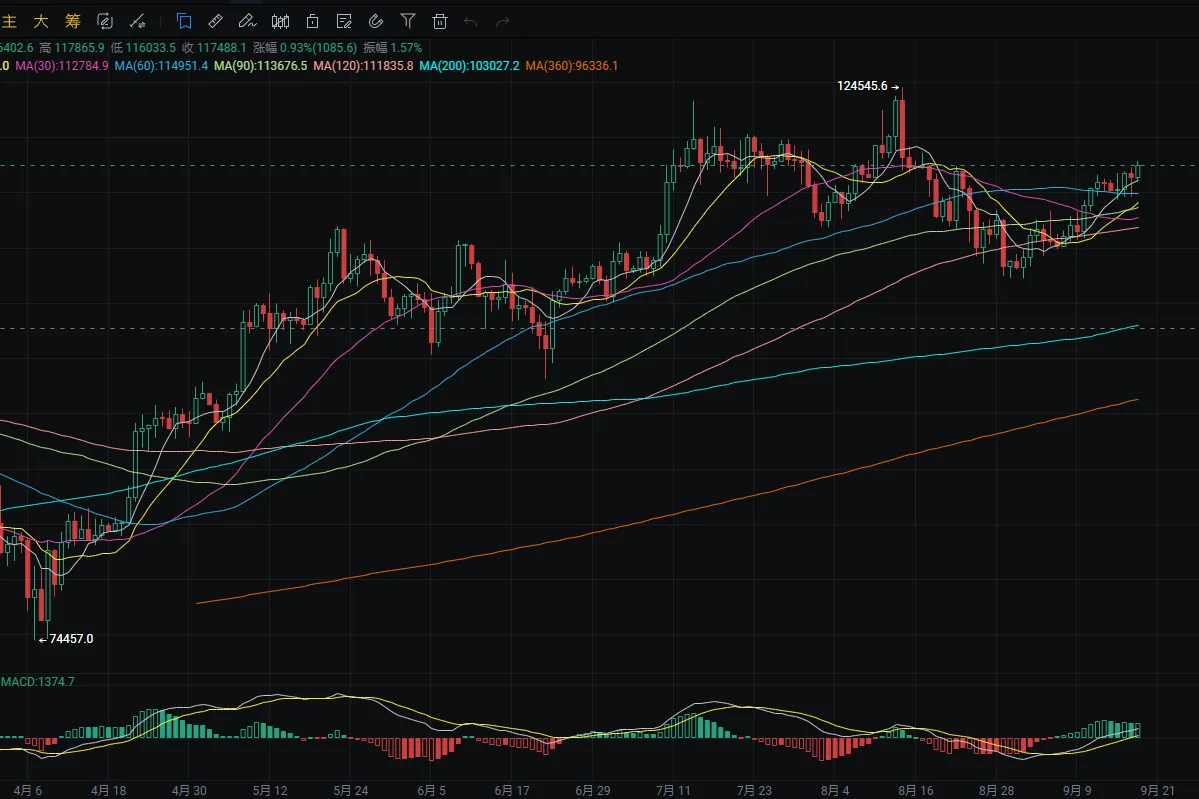Open the note editing tool
This screenshot has height=799, width=1199.
(344, 20)
